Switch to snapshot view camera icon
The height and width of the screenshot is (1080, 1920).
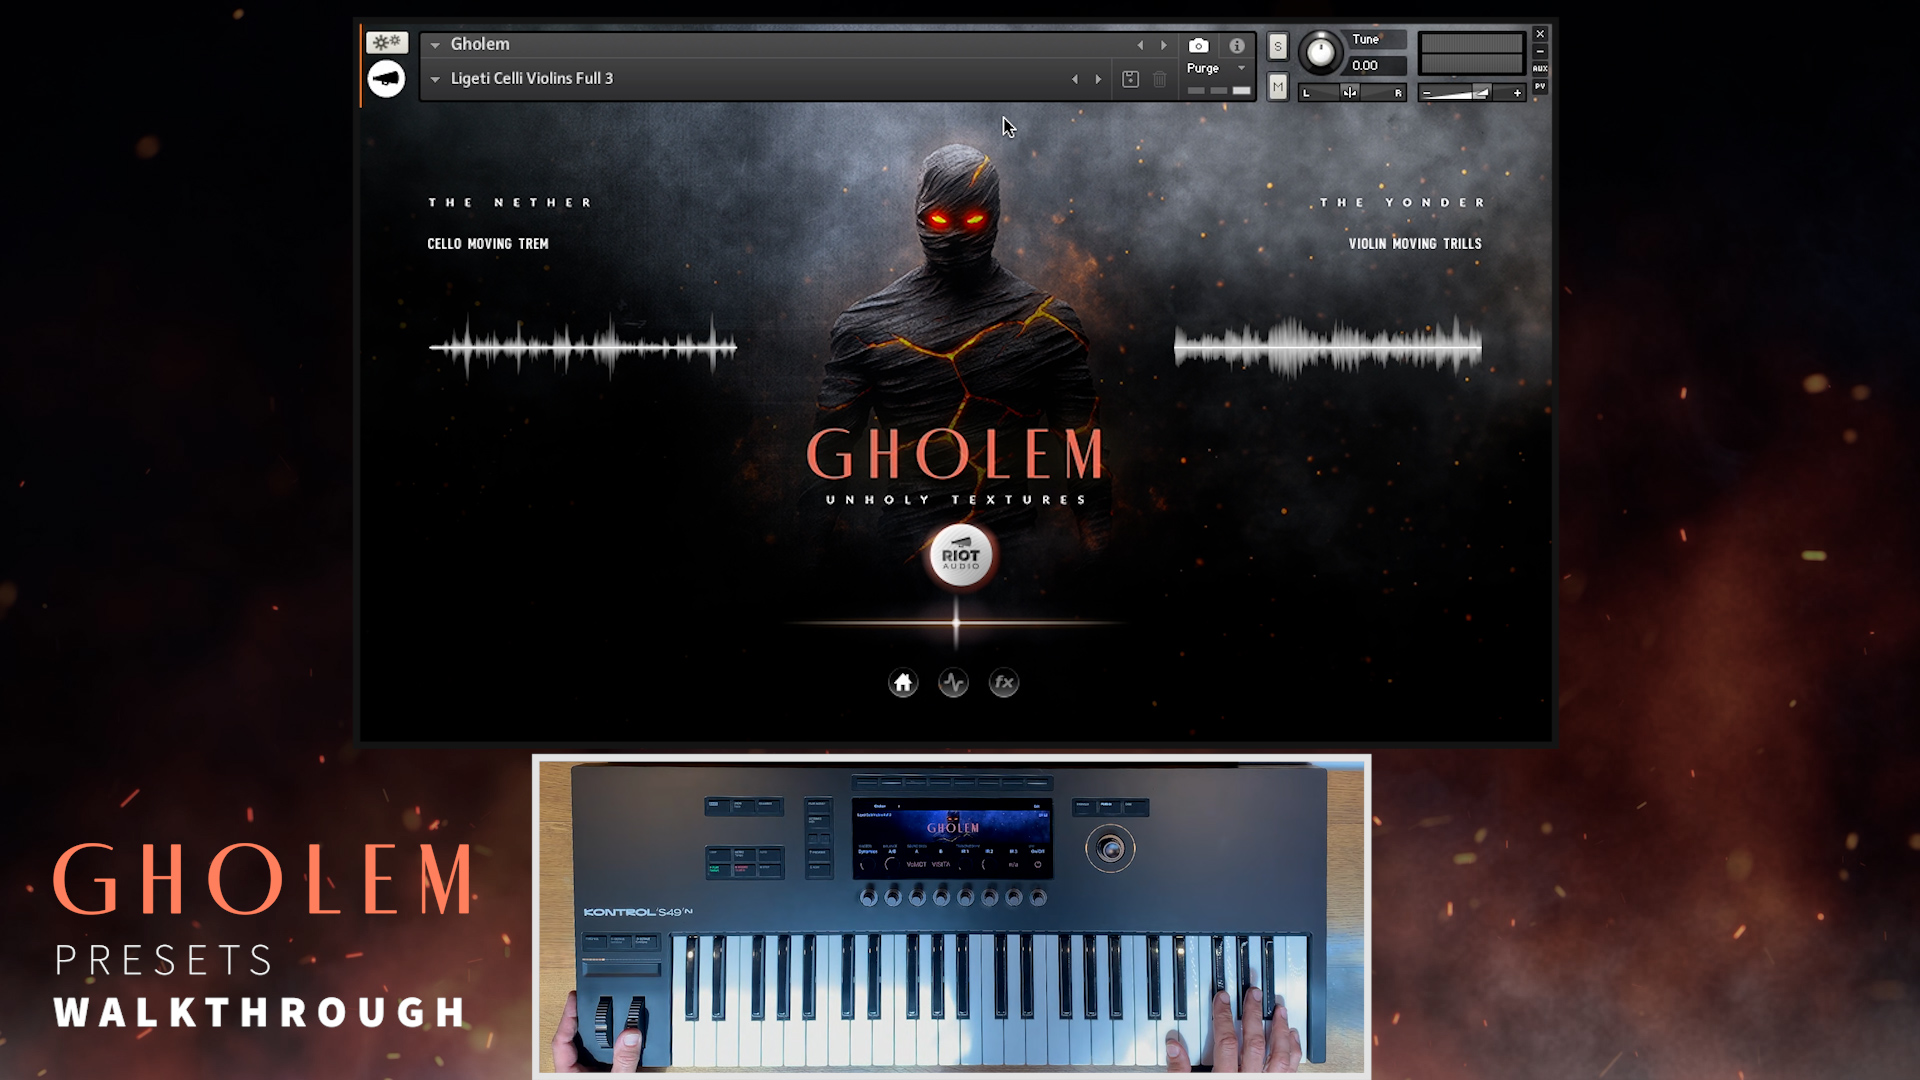1198,45
